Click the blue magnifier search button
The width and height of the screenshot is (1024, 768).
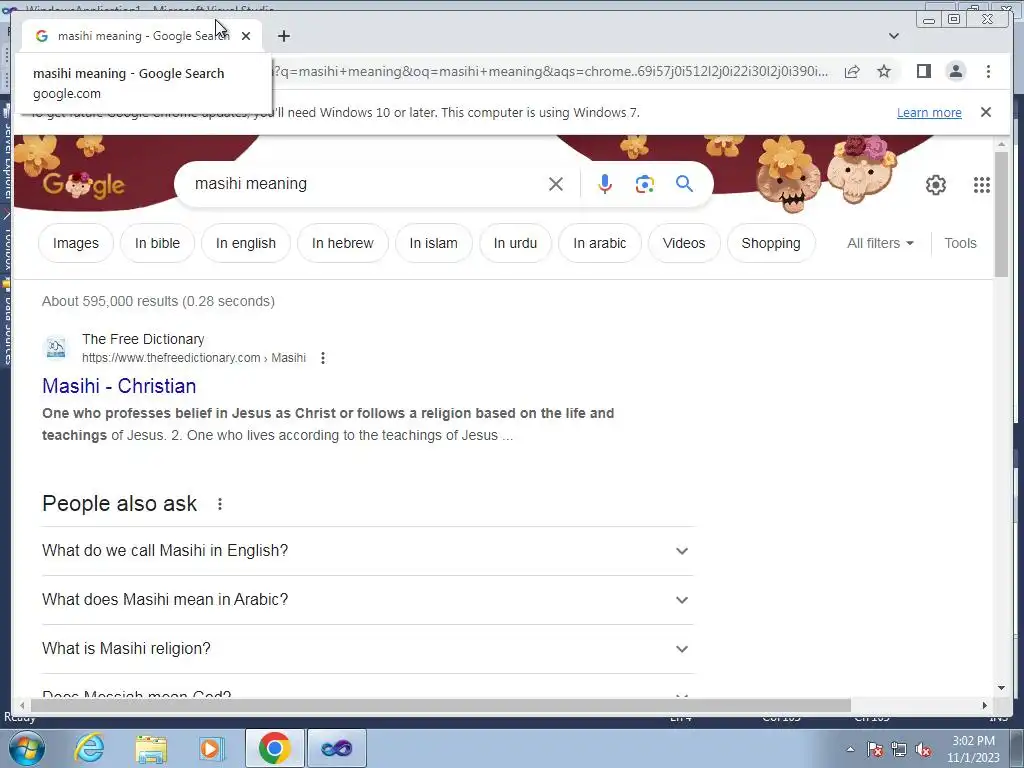[684, 184]
